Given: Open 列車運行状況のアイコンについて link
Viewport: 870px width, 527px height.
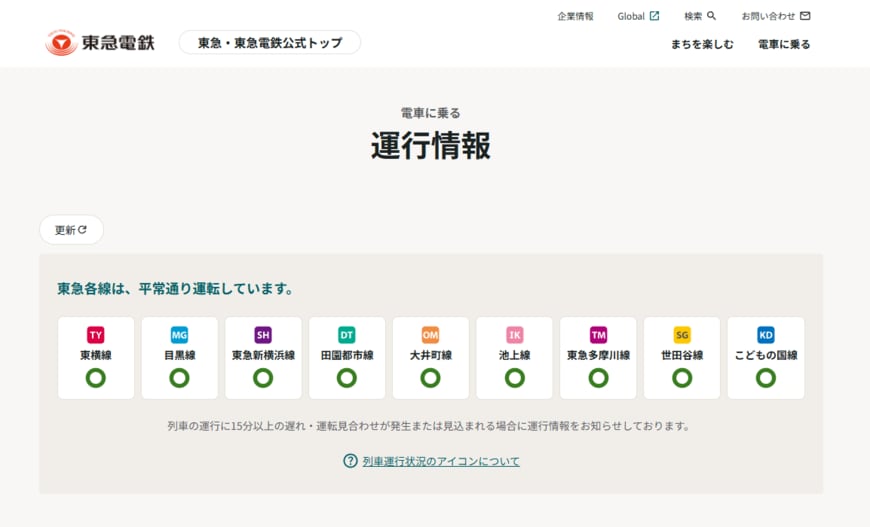Looking at the screenshot, I should coord(441,461).
